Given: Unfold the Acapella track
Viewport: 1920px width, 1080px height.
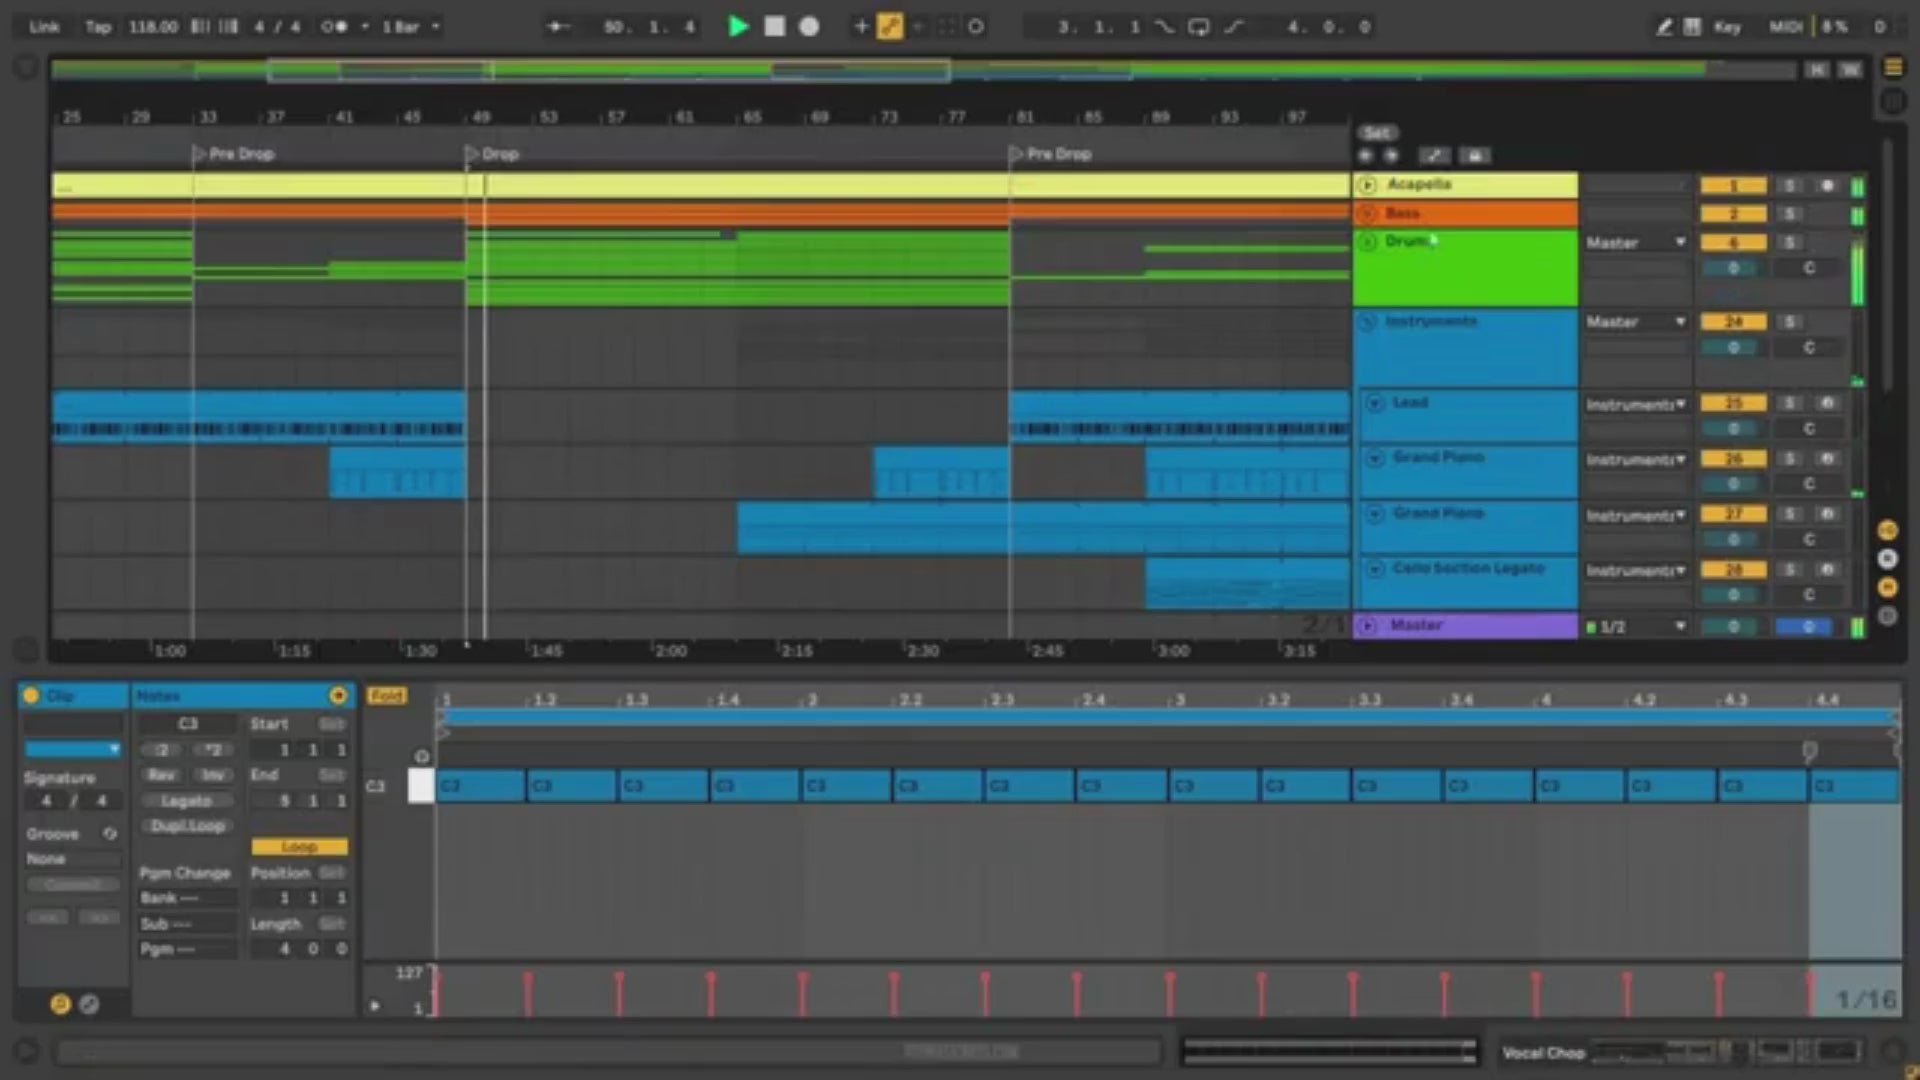Looking at the screenshot, I should pyautogui.click(x=1368, y=185).
